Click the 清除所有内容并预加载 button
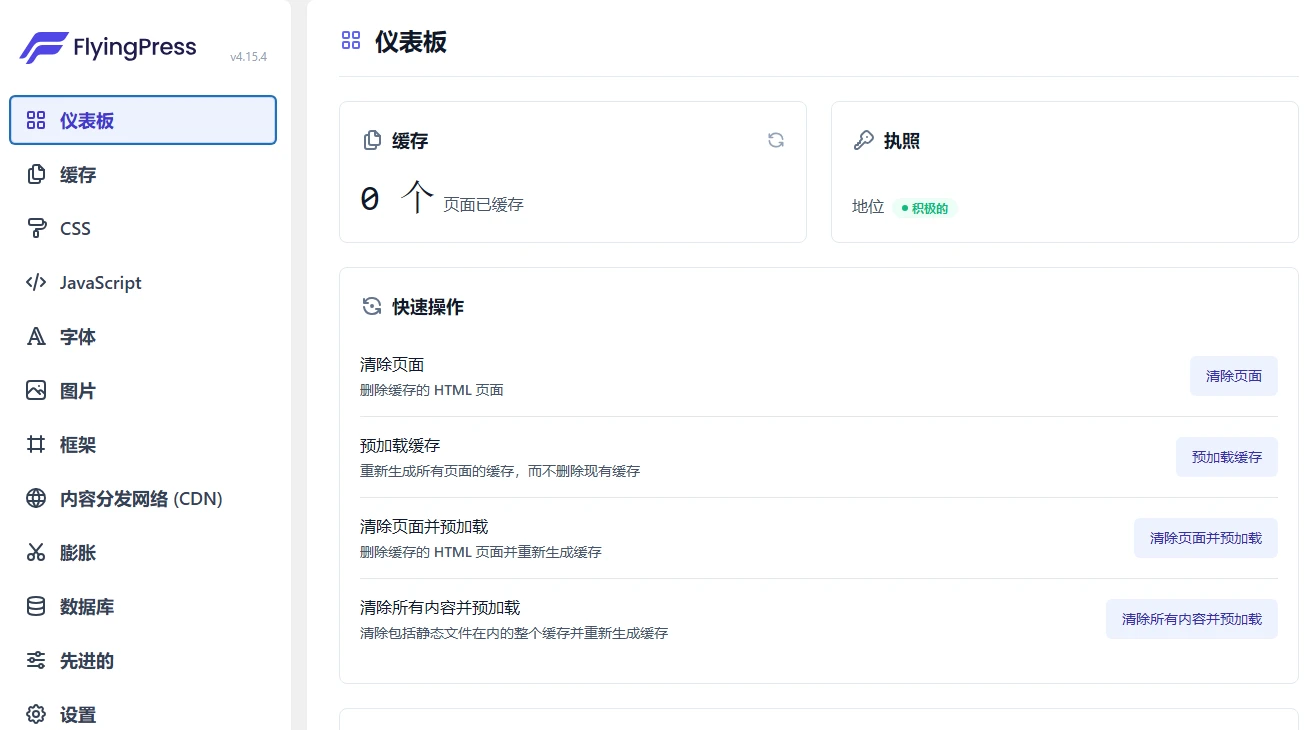This screenshot has width=1310, height=730. point(1191,618)
